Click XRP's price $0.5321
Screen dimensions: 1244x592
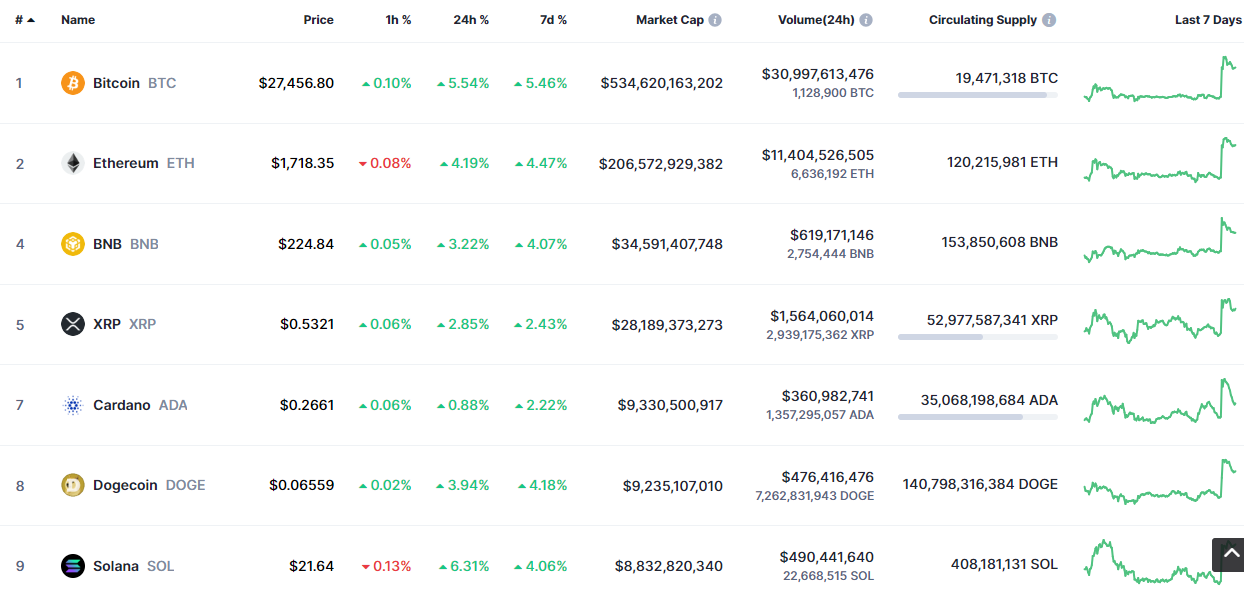tap(308, 324)
